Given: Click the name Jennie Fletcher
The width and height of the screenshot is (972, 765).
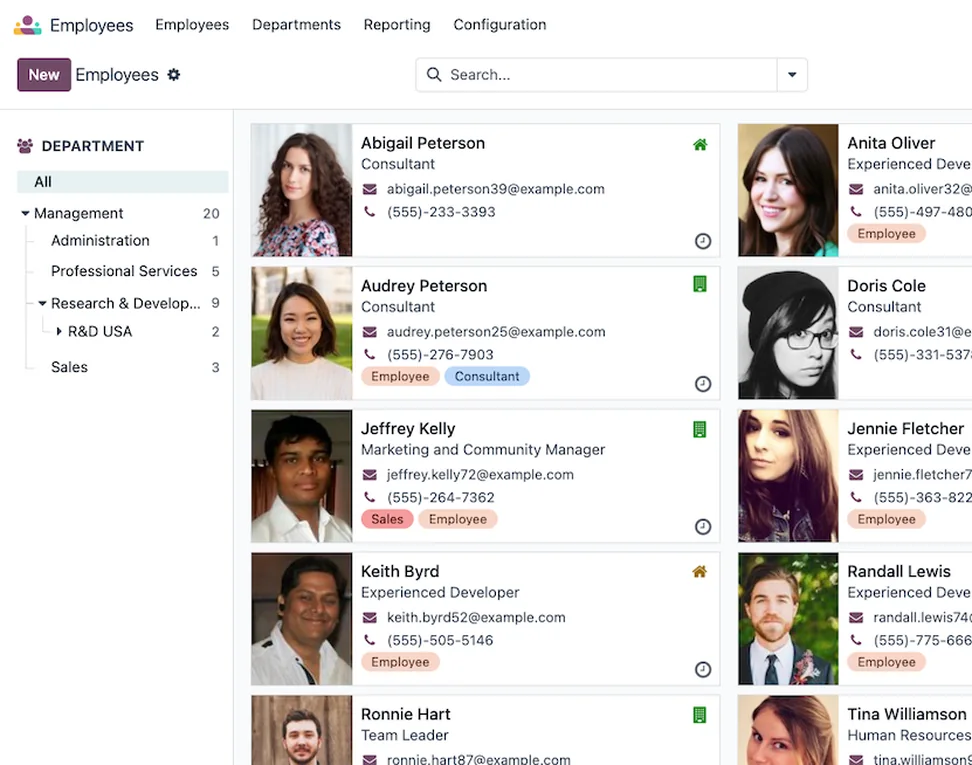Looking at the screenshot, I should pyautogui.click(x=906, y=429).
